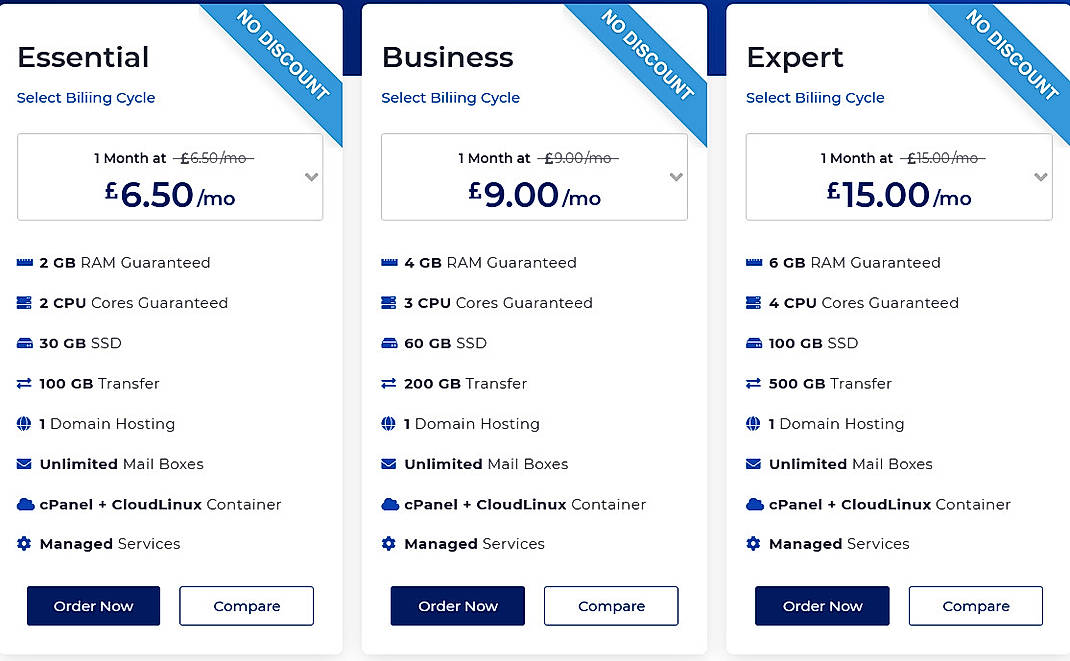Compare the Expert plan

[975, 606]
